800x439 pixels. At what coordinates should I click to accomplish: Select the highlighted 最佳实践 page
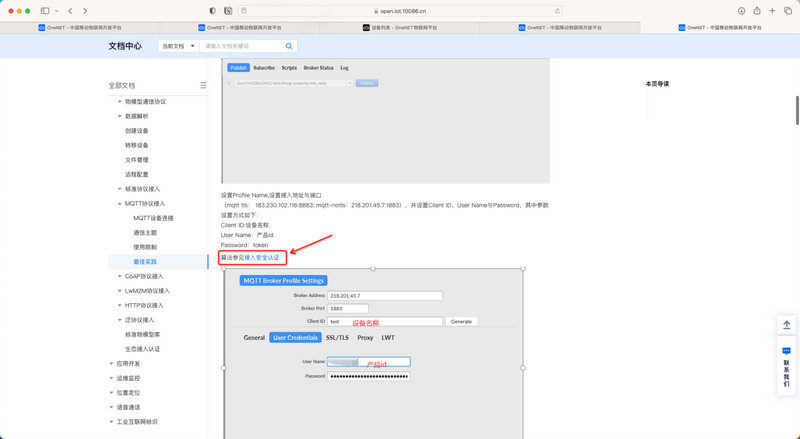[145, 262]
